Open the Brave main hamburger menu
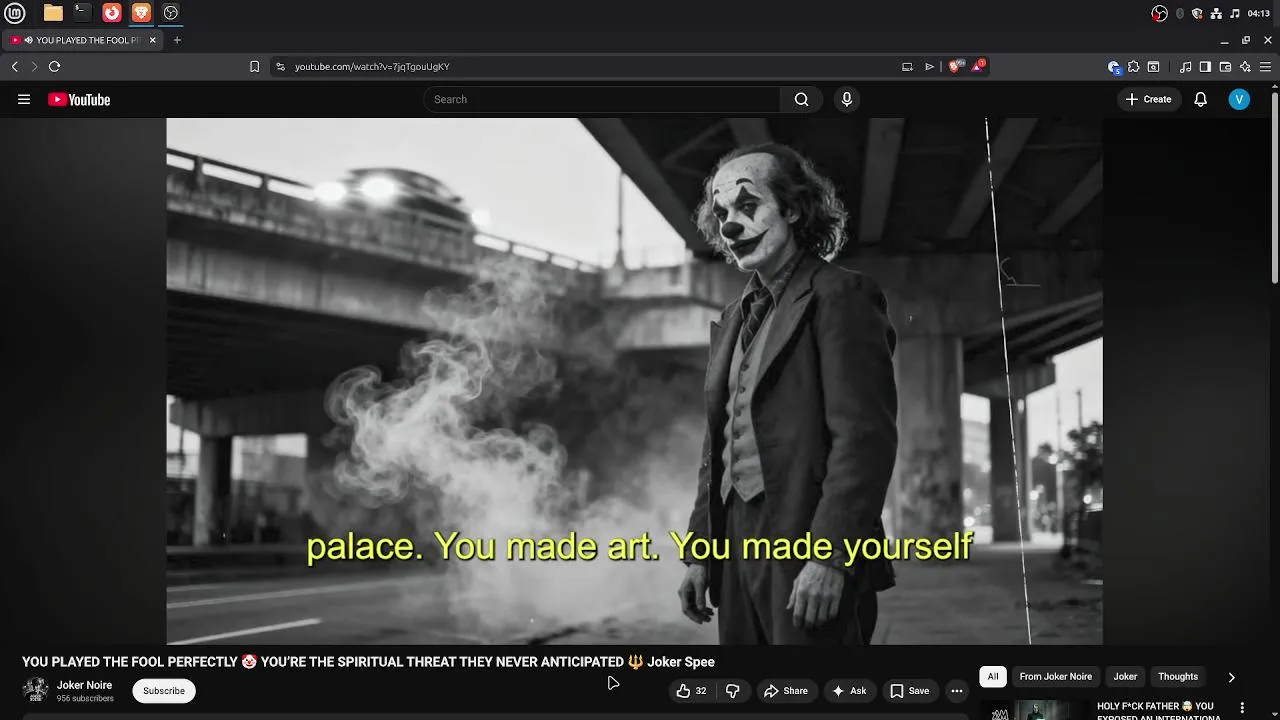 pyautogui.click(x=1265, y=67)
